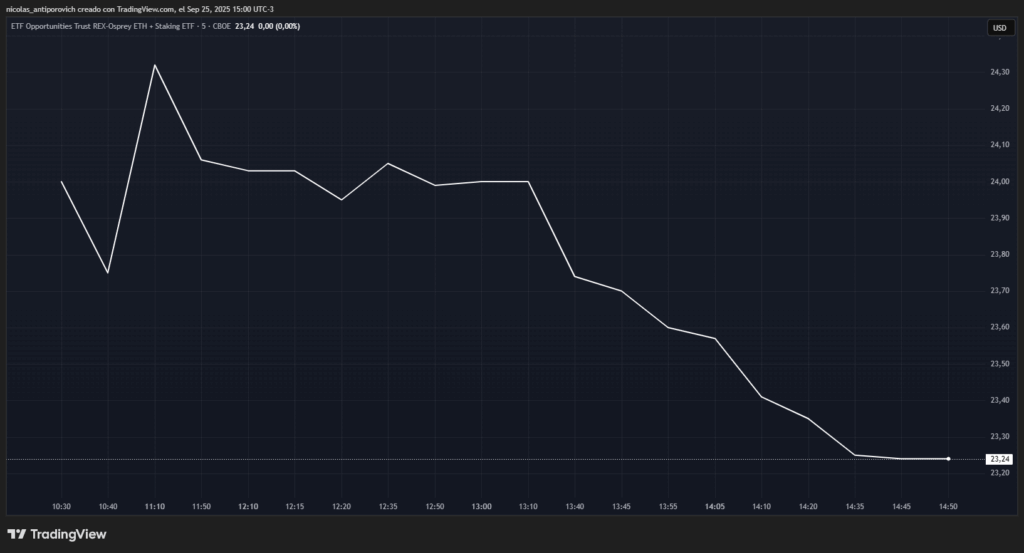
Task: Click the 23,20 price axis label
Action: (x=999, y=473)
